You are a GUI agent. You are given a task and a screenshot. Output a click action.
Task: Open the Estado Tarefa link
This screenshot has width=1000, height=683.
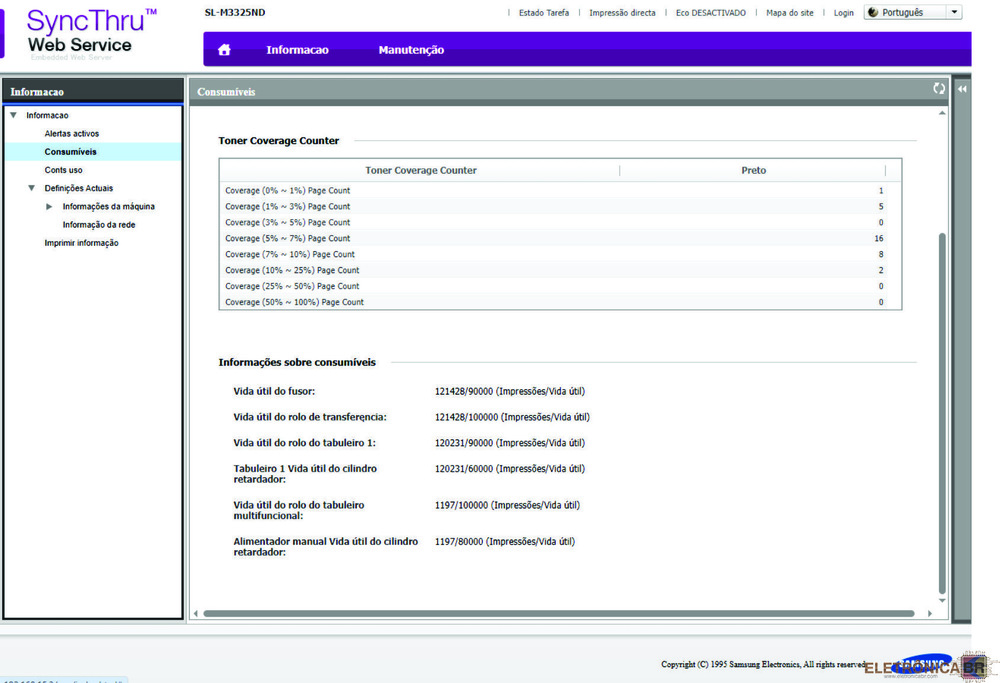coord(544,13)
